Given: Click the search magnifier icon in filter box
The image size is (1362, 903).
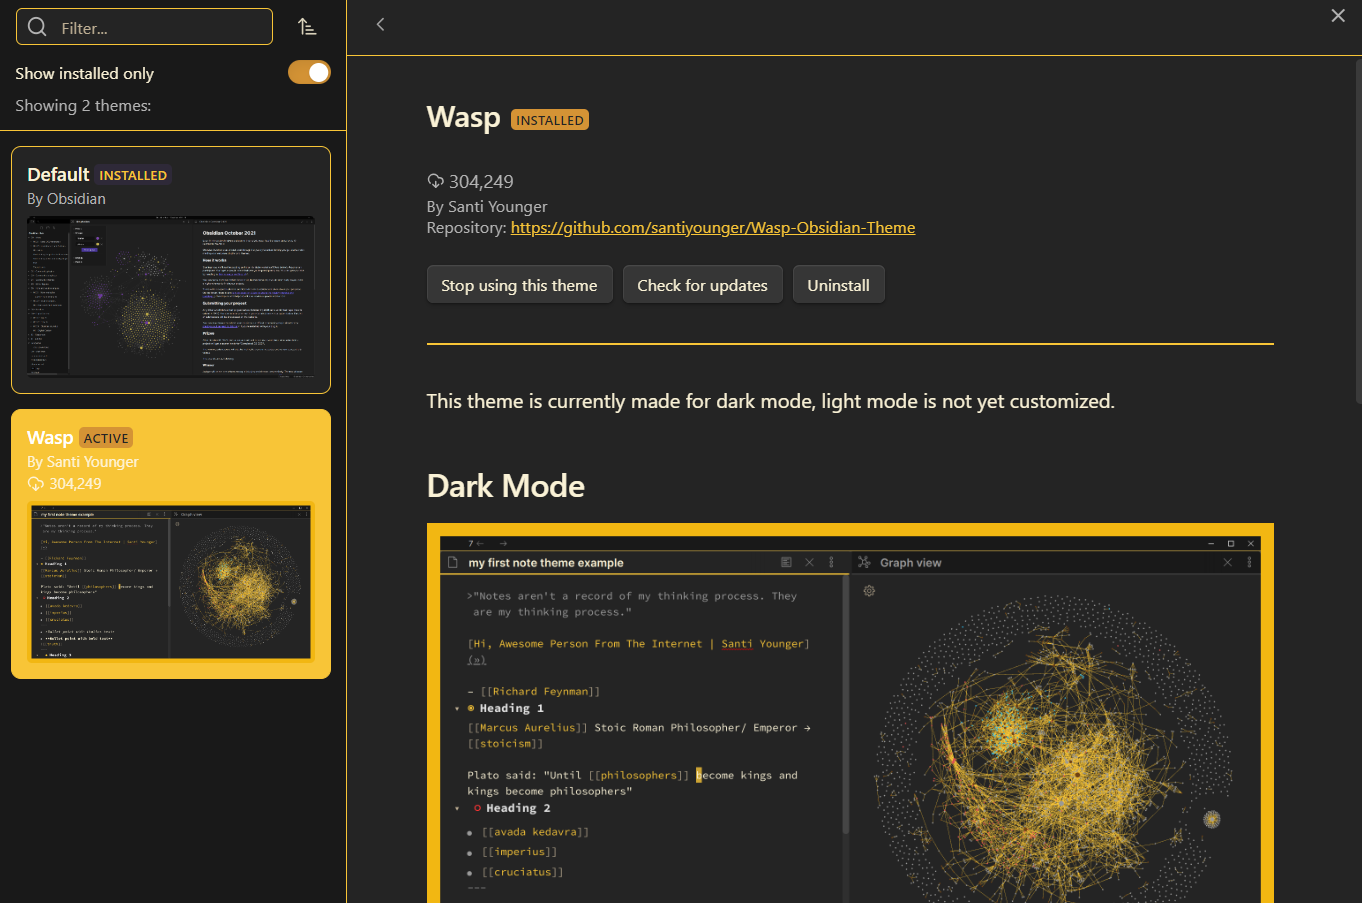Looking at the screenshot, I should (x=37, y=27).
